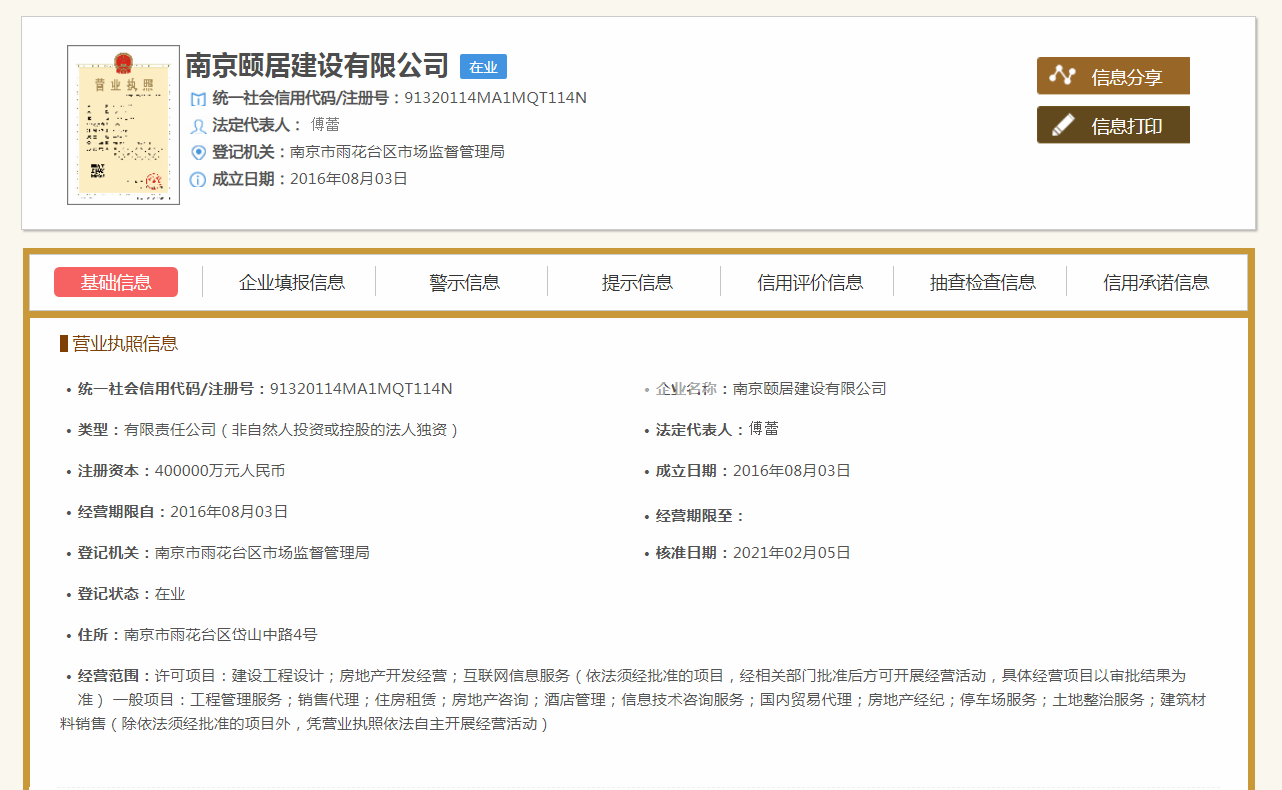Click address 南京市雨花台区岱山中路4号
Image resolution: width=1282 pixels, height=790 pixels.
pos(221,635)
